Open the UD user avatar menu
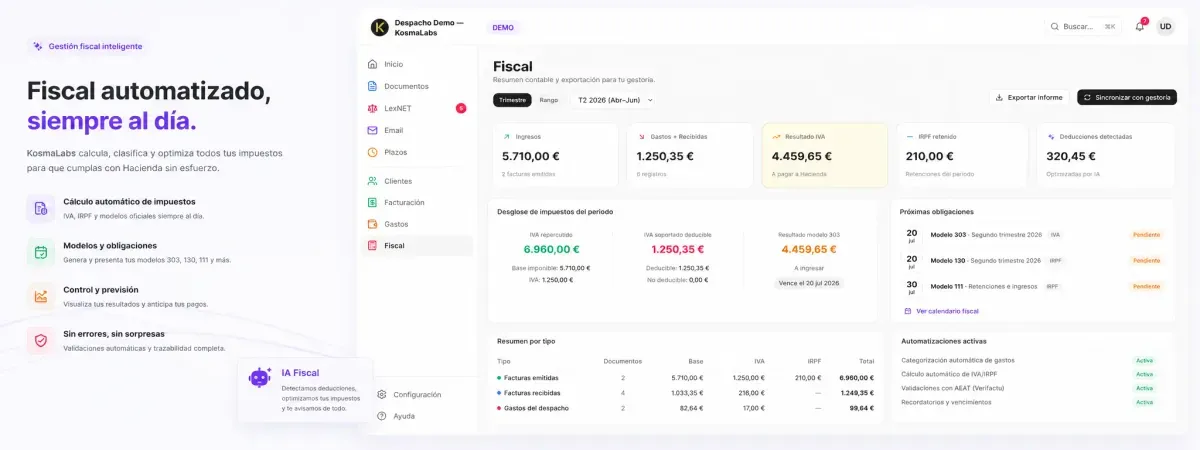Screen dimensions: 1200x450 tap(1165, 27)
